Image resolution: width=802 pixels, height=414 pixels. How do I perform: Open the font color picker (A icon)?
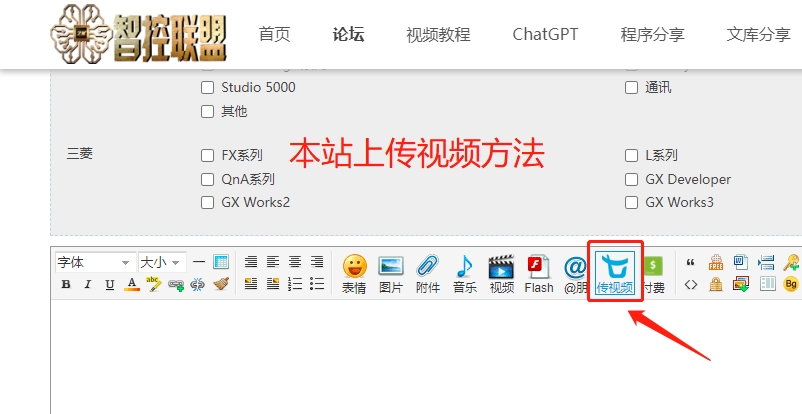(132, 284)
